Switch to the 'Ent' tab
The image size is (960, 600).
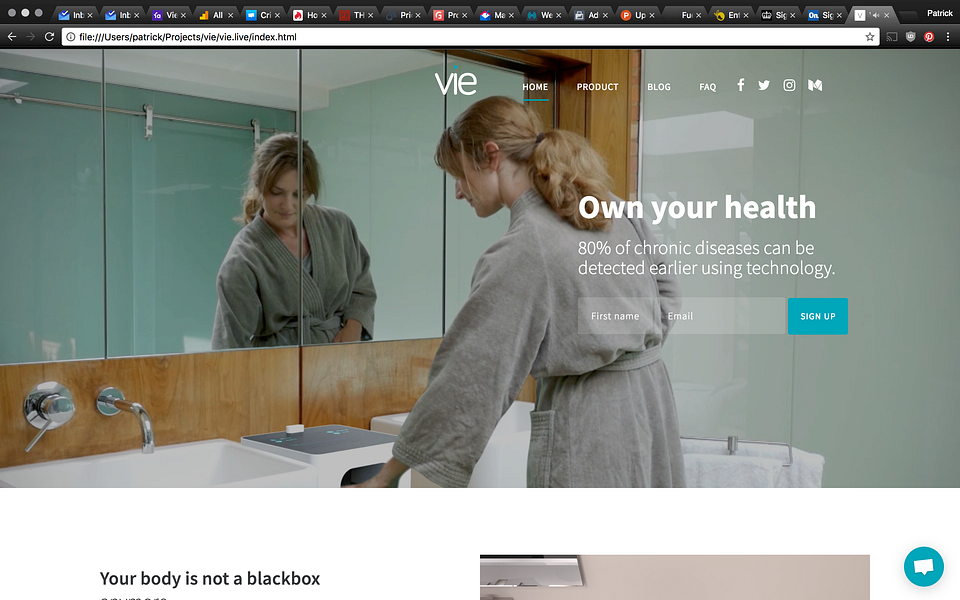coord(729,15)
